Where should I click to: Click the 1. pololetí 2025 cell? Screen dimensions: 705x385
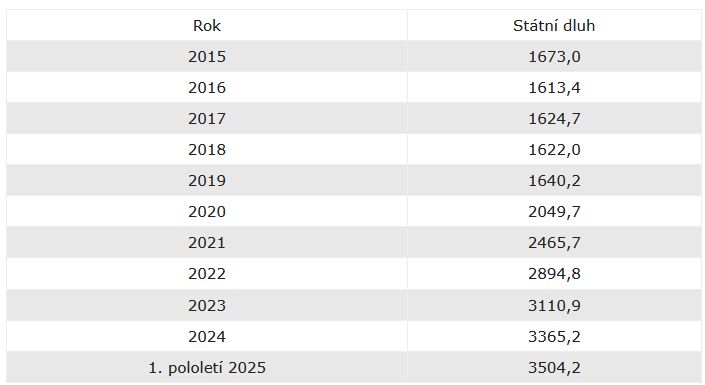(207, 368)
